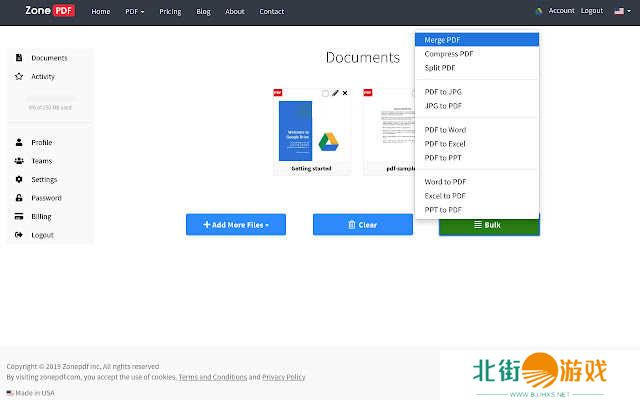Click the ZonePDF logo in the navbar
The image size is (640, 400).
(x=51, y=11)
